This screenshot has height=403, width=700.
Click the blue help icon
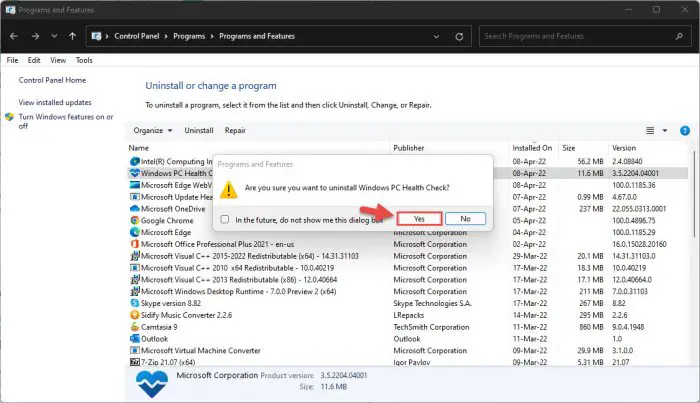[x=685, y=130]
